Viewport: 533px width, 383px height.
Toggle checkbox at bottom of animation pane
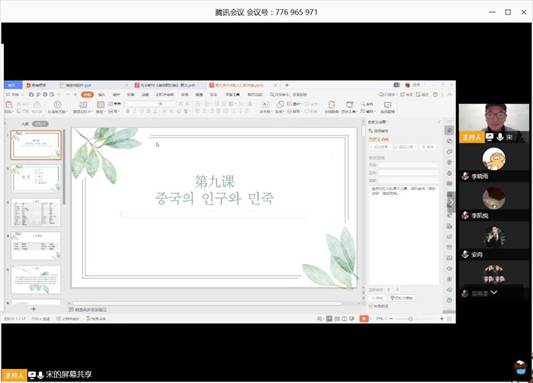click(x=371, y=306)
